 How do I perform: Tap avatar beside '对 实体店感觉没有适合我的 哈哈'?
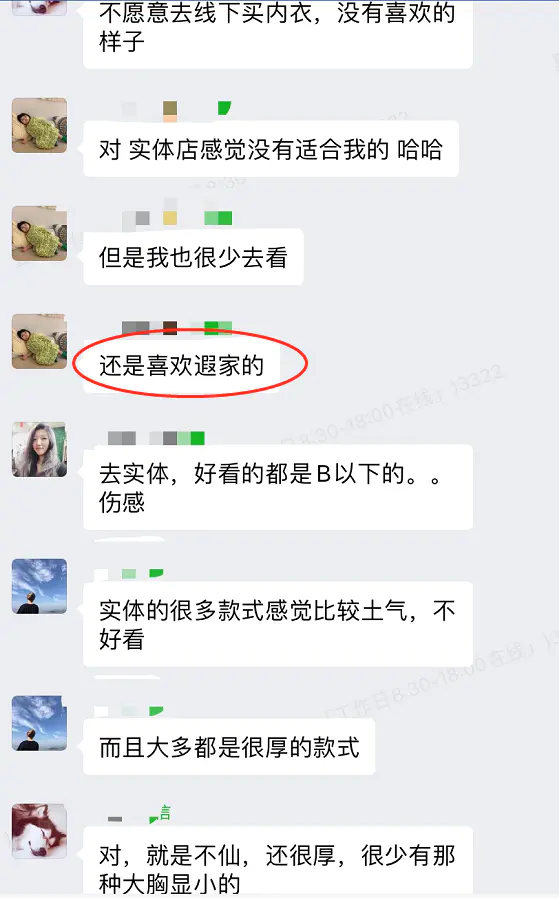point(40,125)
